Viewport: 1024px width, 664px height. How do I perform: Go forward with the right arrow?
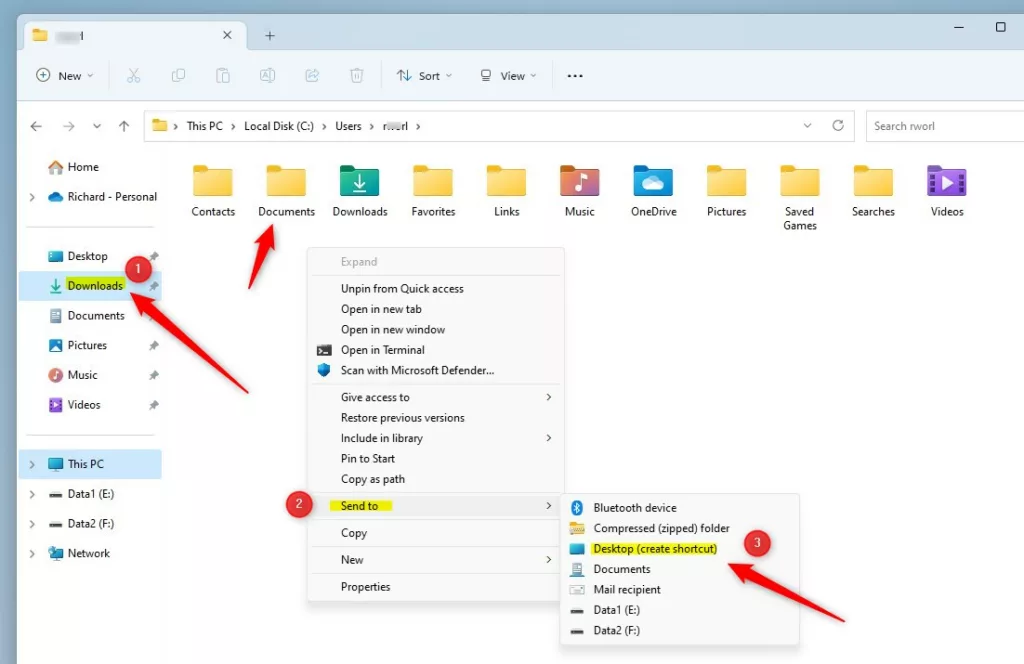tap(68, 126)
